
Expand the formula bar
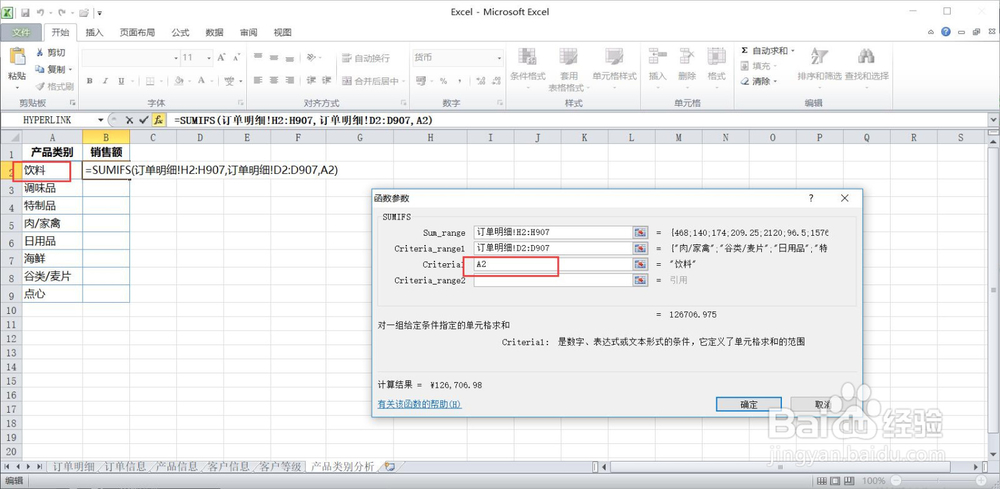coord(994,120)
